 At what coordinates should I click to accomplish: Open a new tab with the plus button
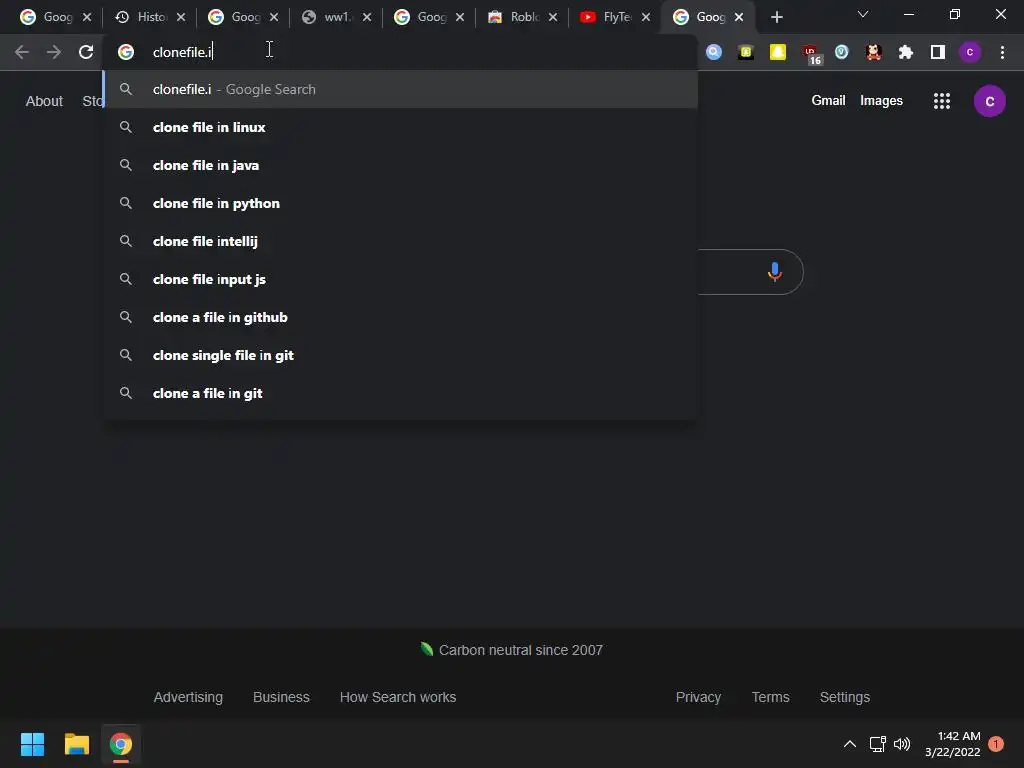coord(776,18)
